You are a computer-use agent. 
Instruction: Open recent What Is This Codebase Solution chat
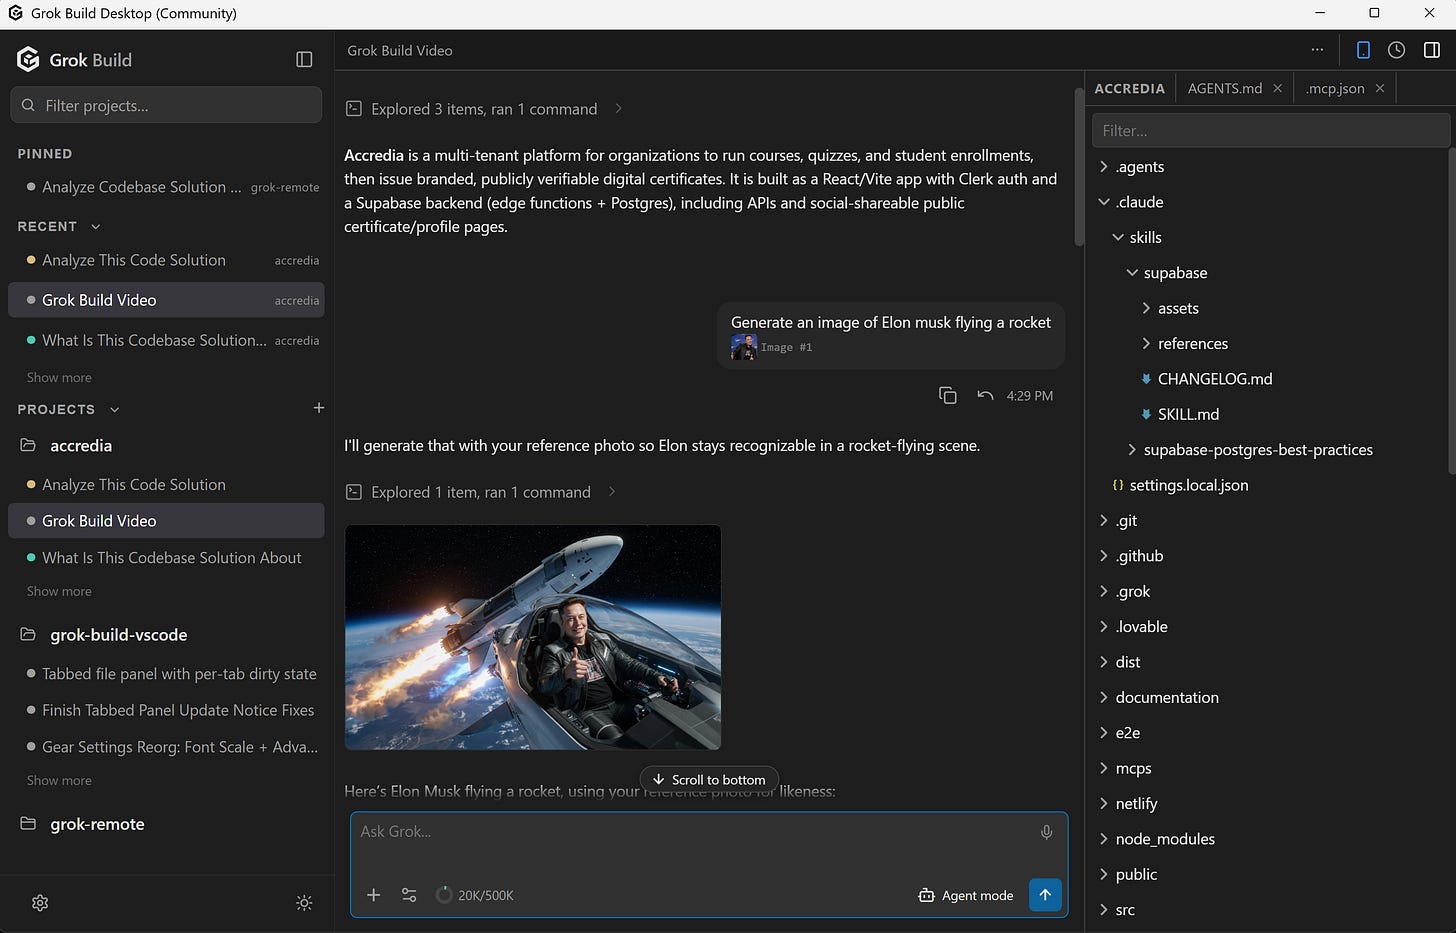(x=166, y=340)
